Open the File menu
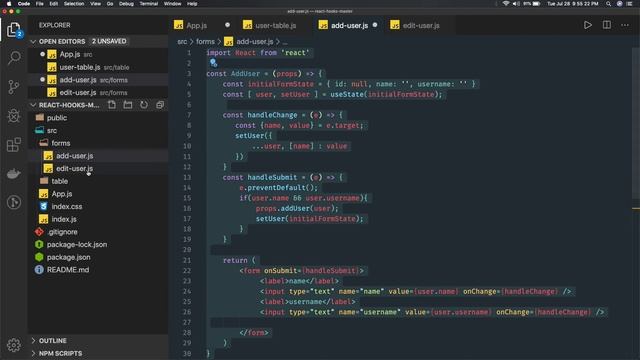 pos(40,4)
